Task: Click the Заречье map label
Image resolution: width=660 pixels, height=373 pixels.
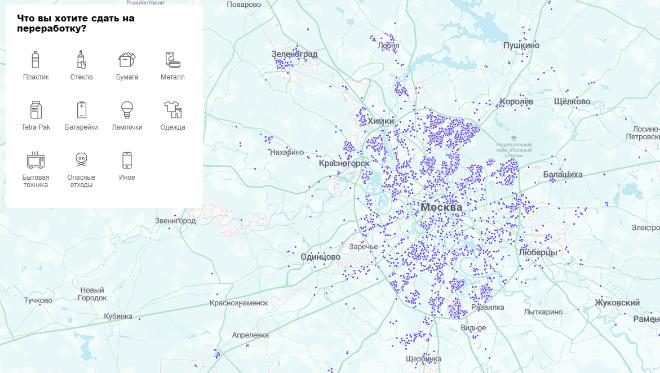Action: click(363, 247)
